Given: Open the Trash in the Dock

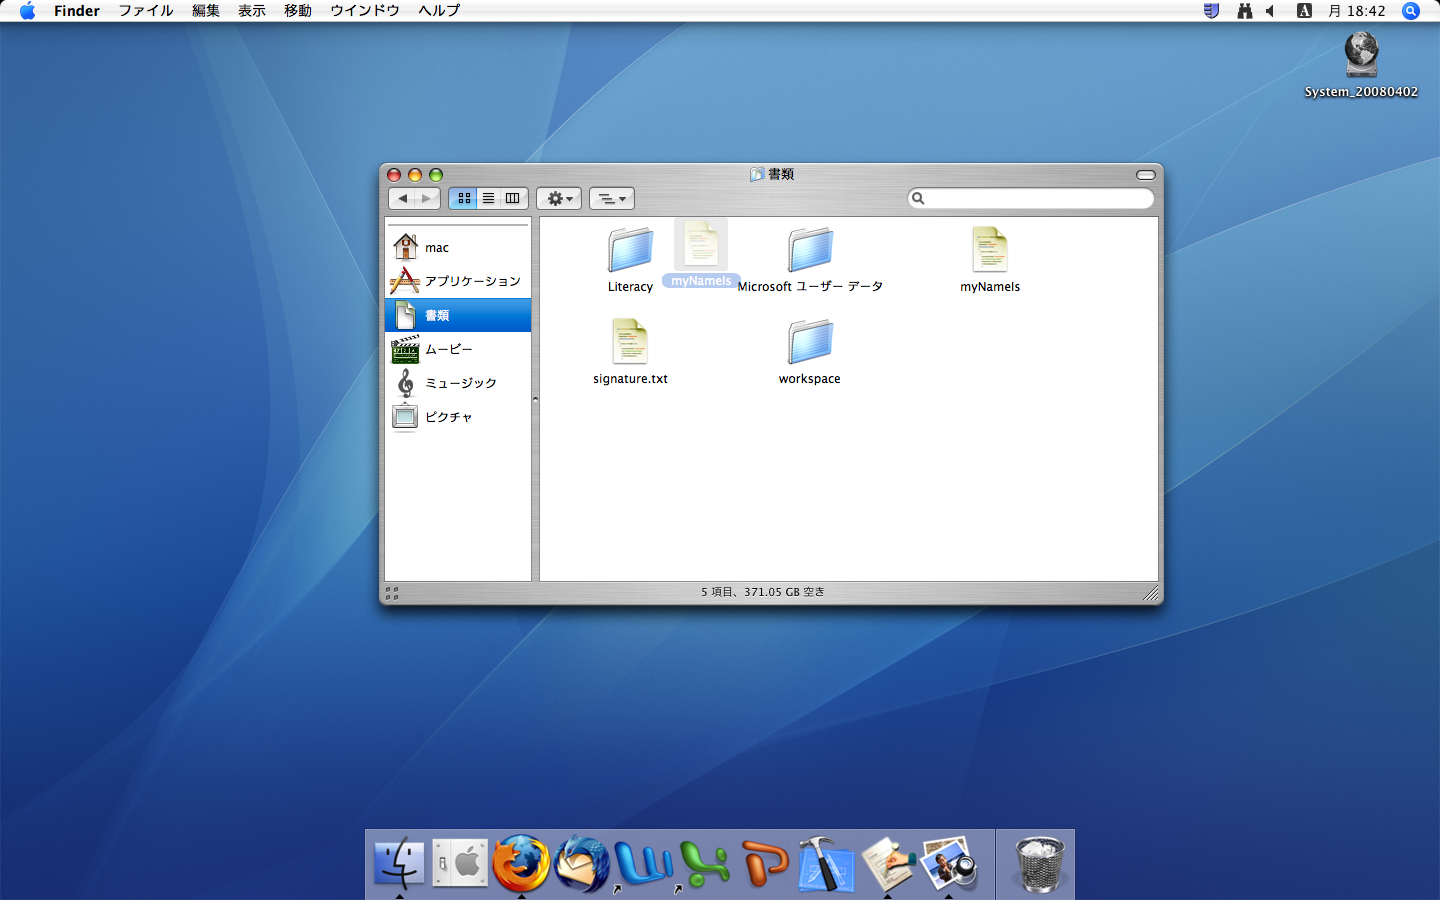Looking at the screenshot, I should point(1039,863).
